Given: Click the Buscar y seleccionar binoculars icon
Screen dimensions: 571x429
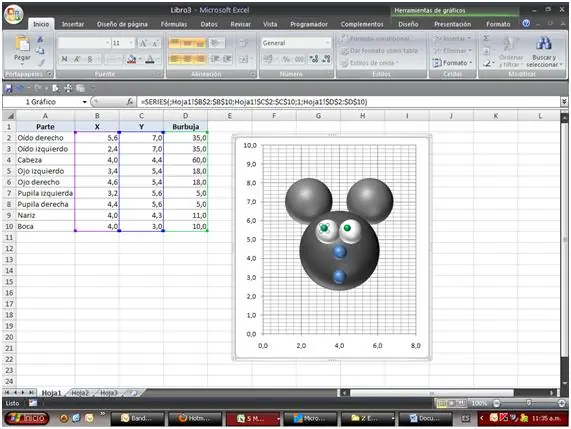Looking at the screenshot, I should 543,43.
